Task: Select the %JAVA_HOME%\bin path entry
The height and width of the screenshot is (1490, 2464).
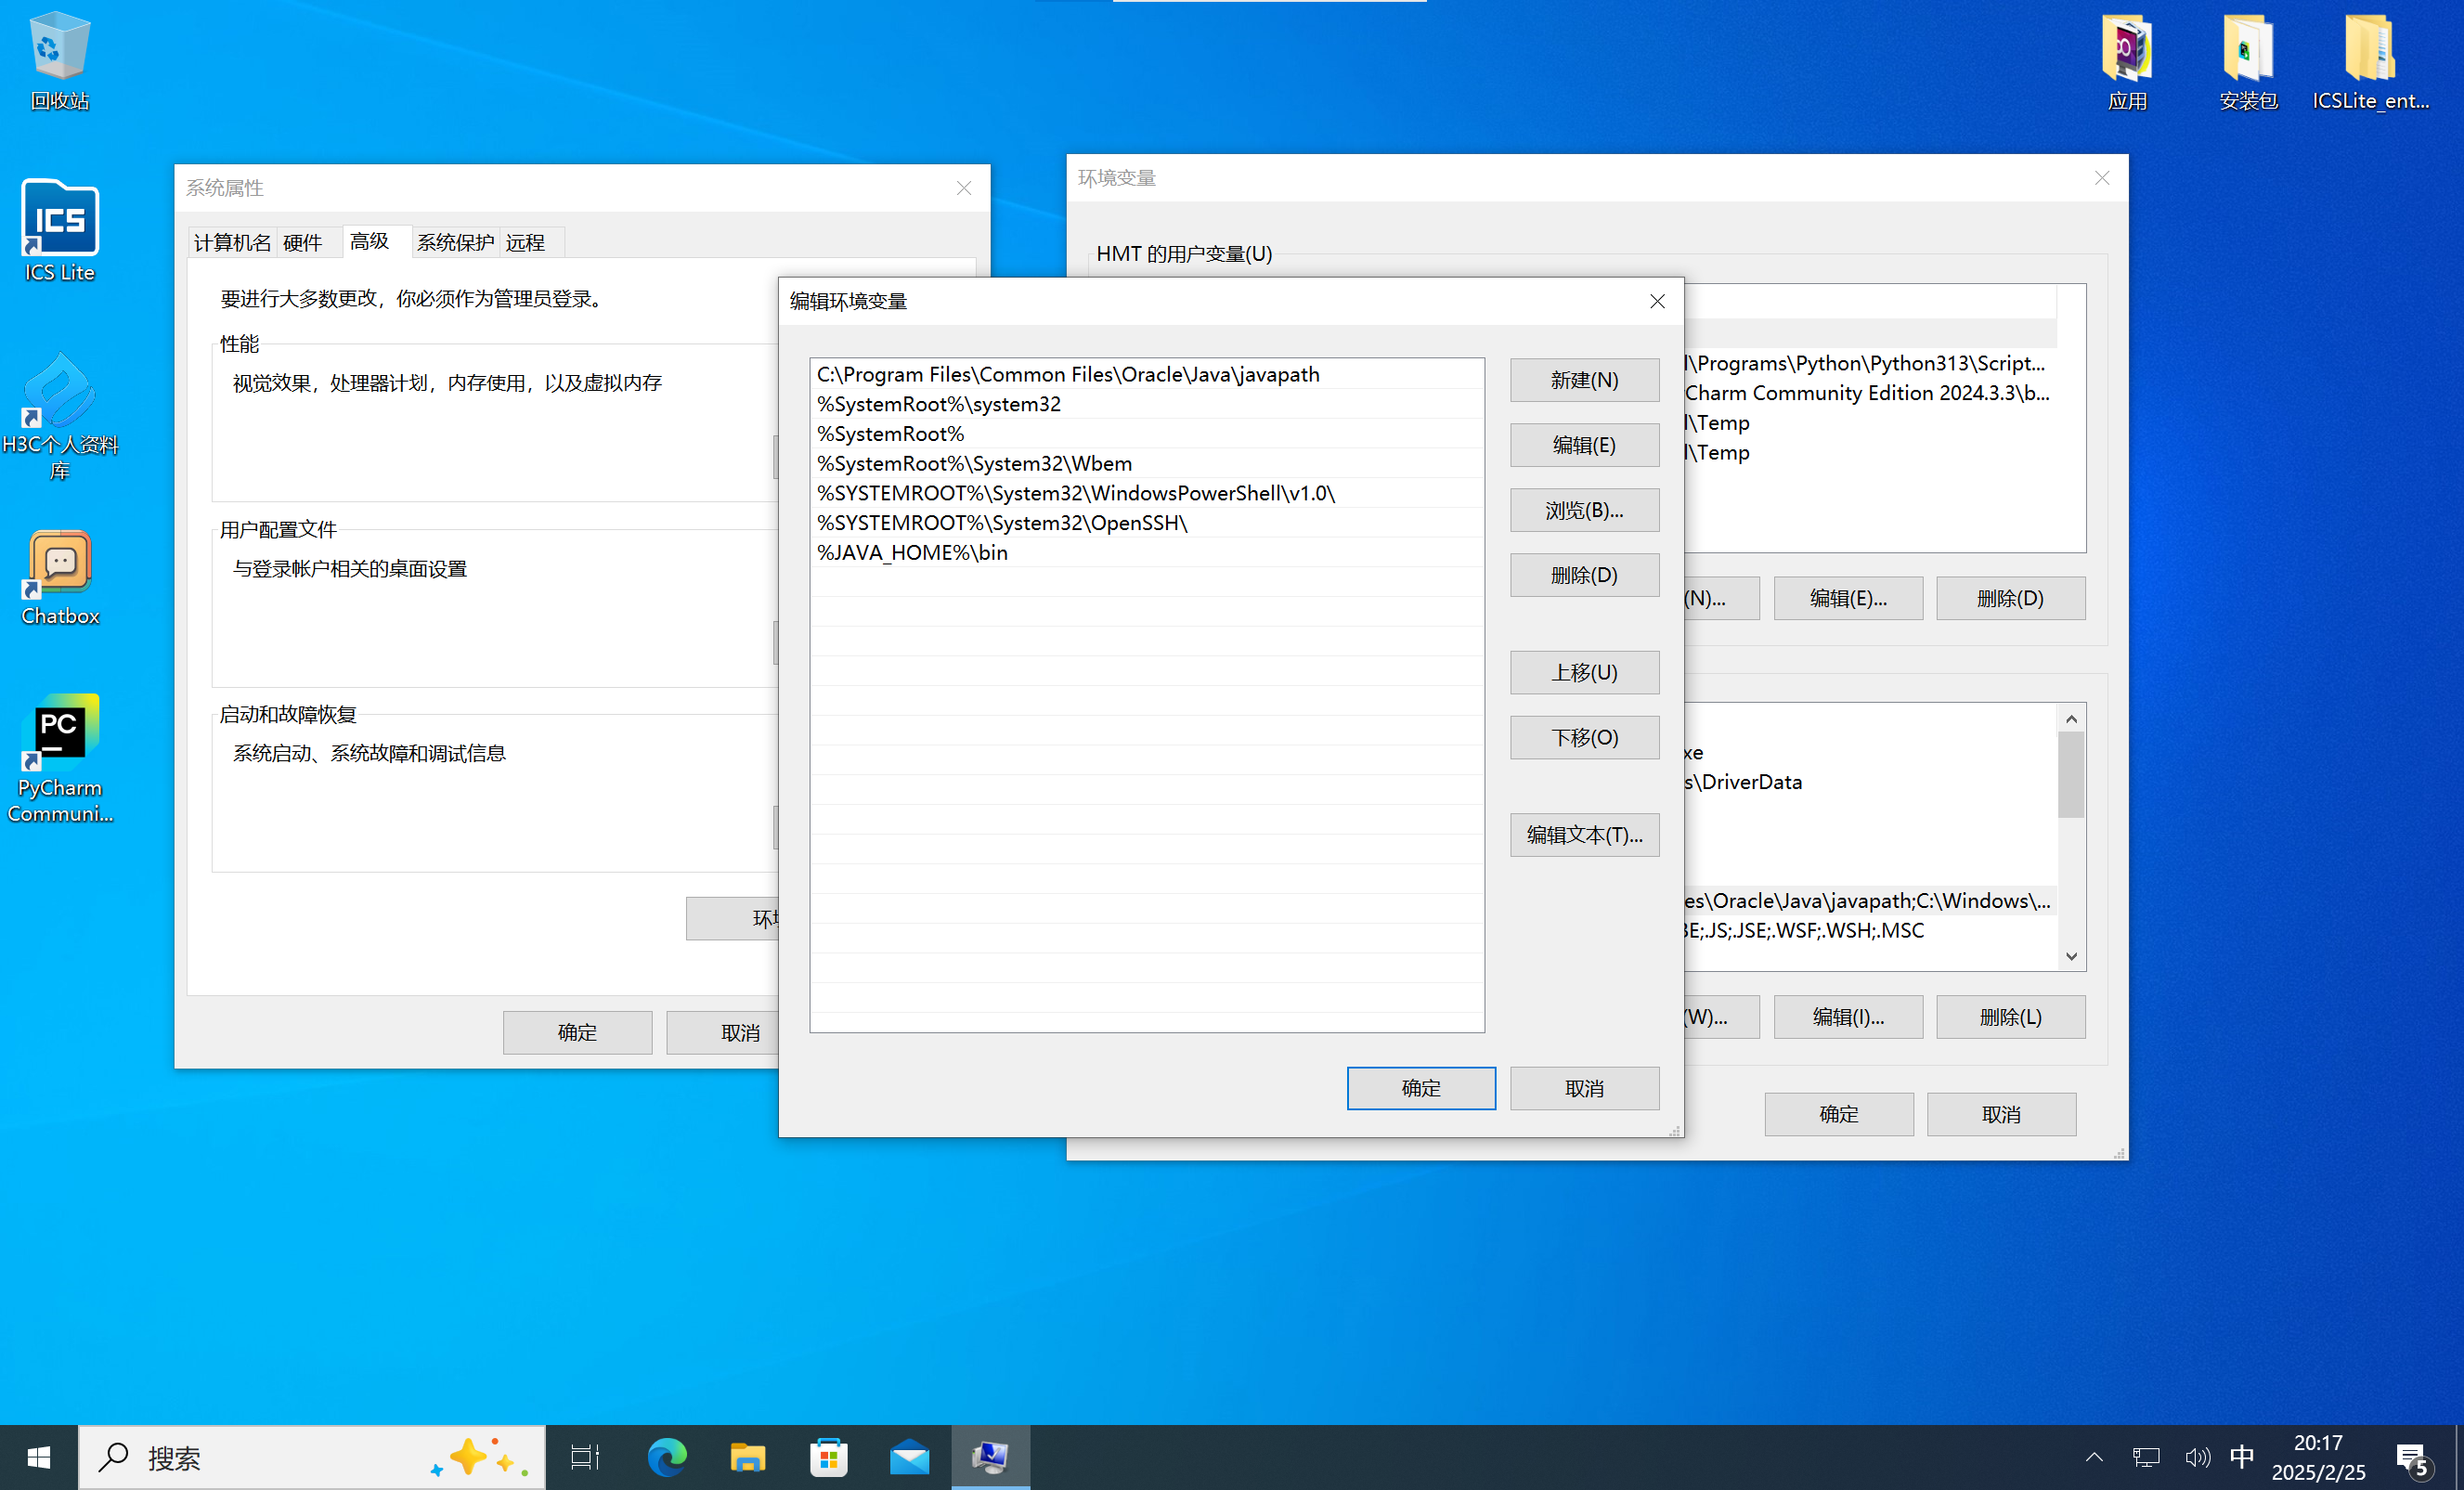Action: 912,552
